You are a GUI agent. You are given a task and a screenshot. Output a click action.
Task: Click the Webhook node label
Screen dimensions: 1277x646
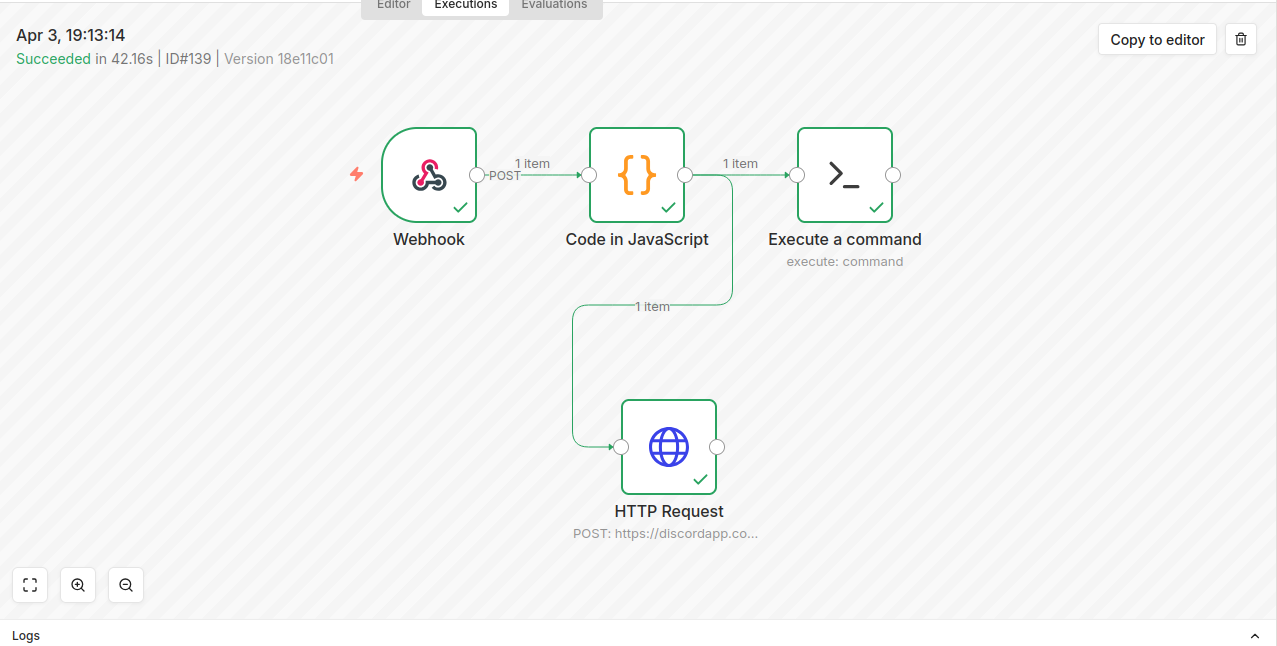click(x=429, y=239)
